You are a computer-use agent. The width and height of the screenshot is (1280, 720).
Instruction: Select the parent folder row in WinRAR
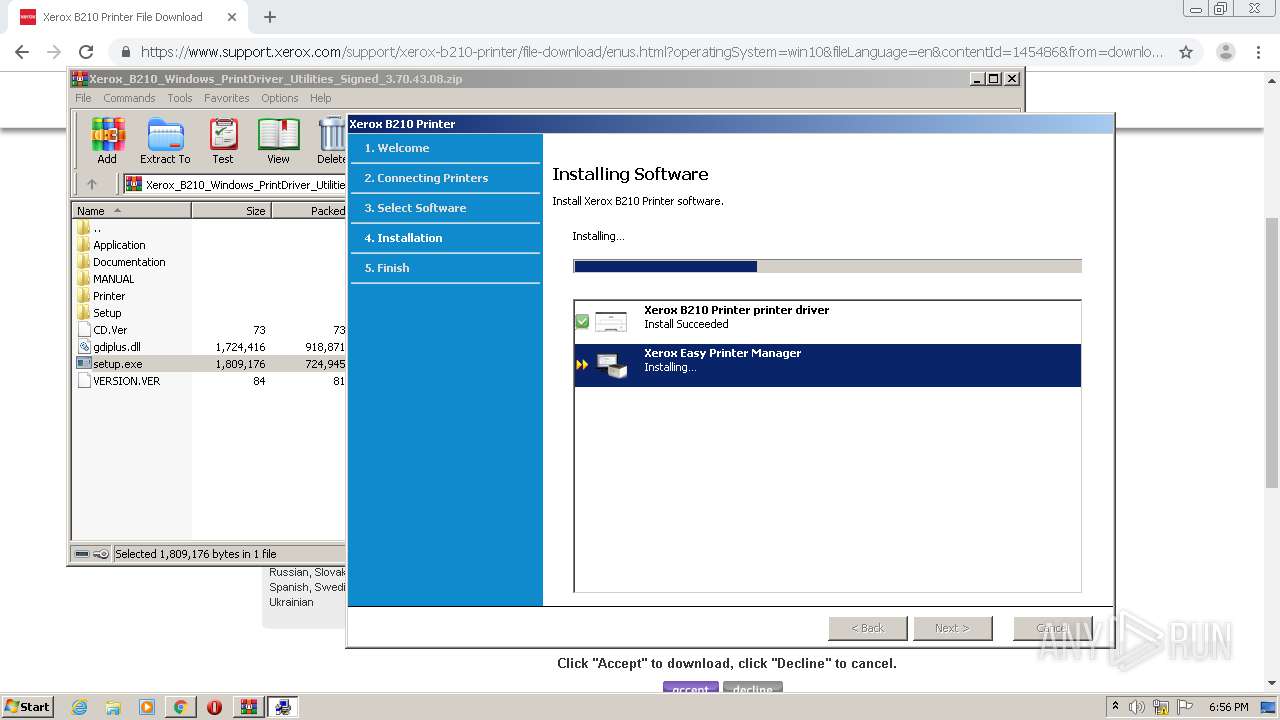pos(209,228)
